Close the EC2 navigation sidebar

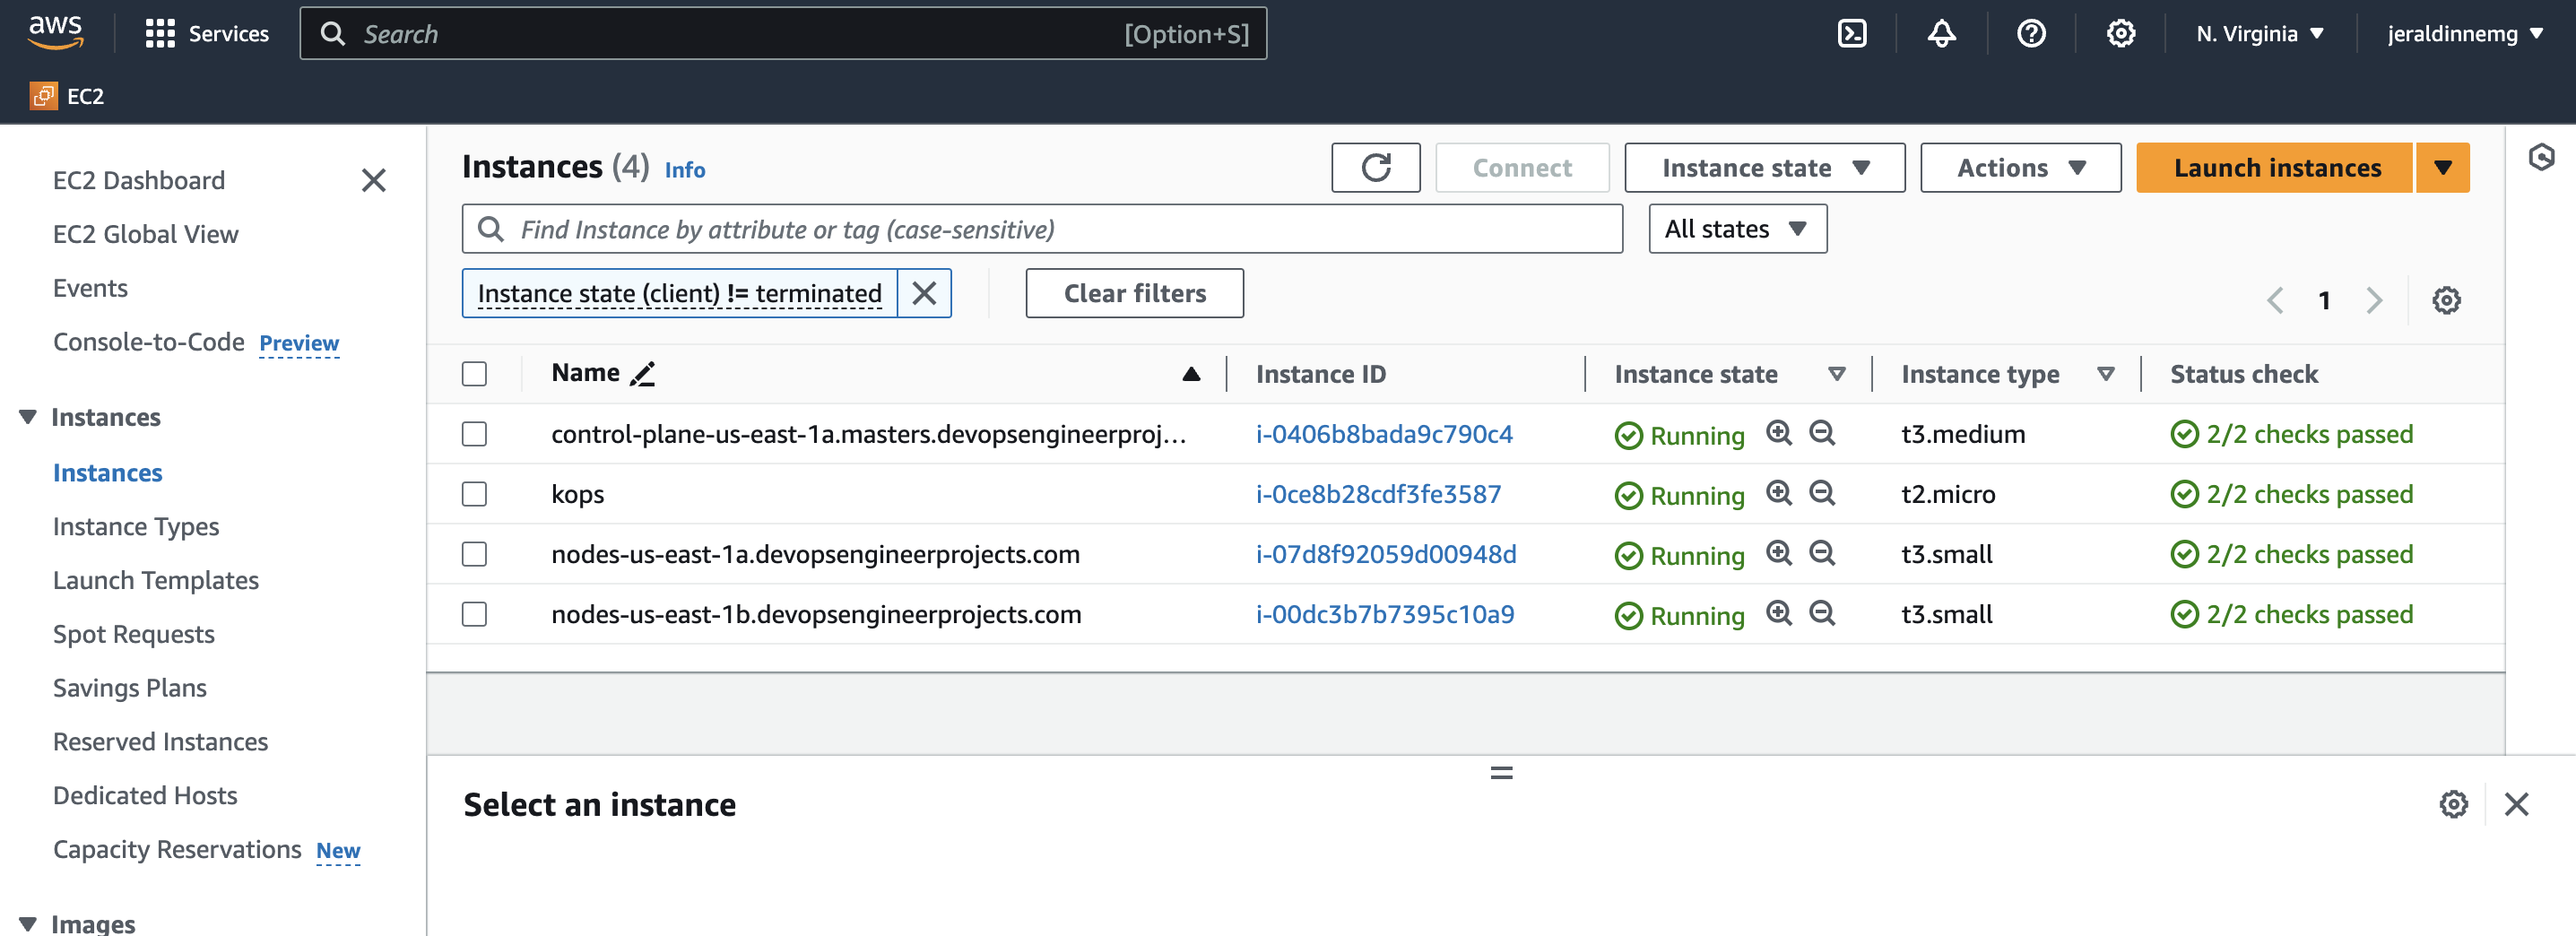[x=373, y=180]
